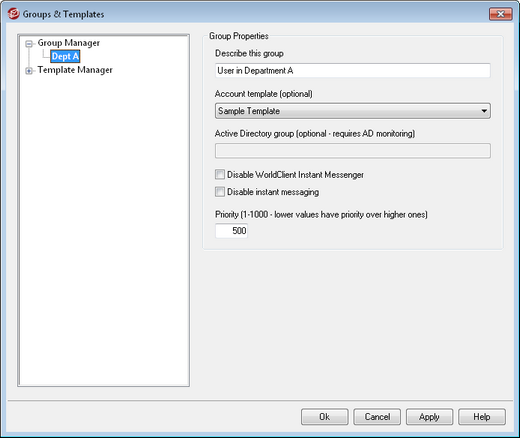Click the Active Directory group field
Viewport: 520px width, 438px height.
(353, 151)
